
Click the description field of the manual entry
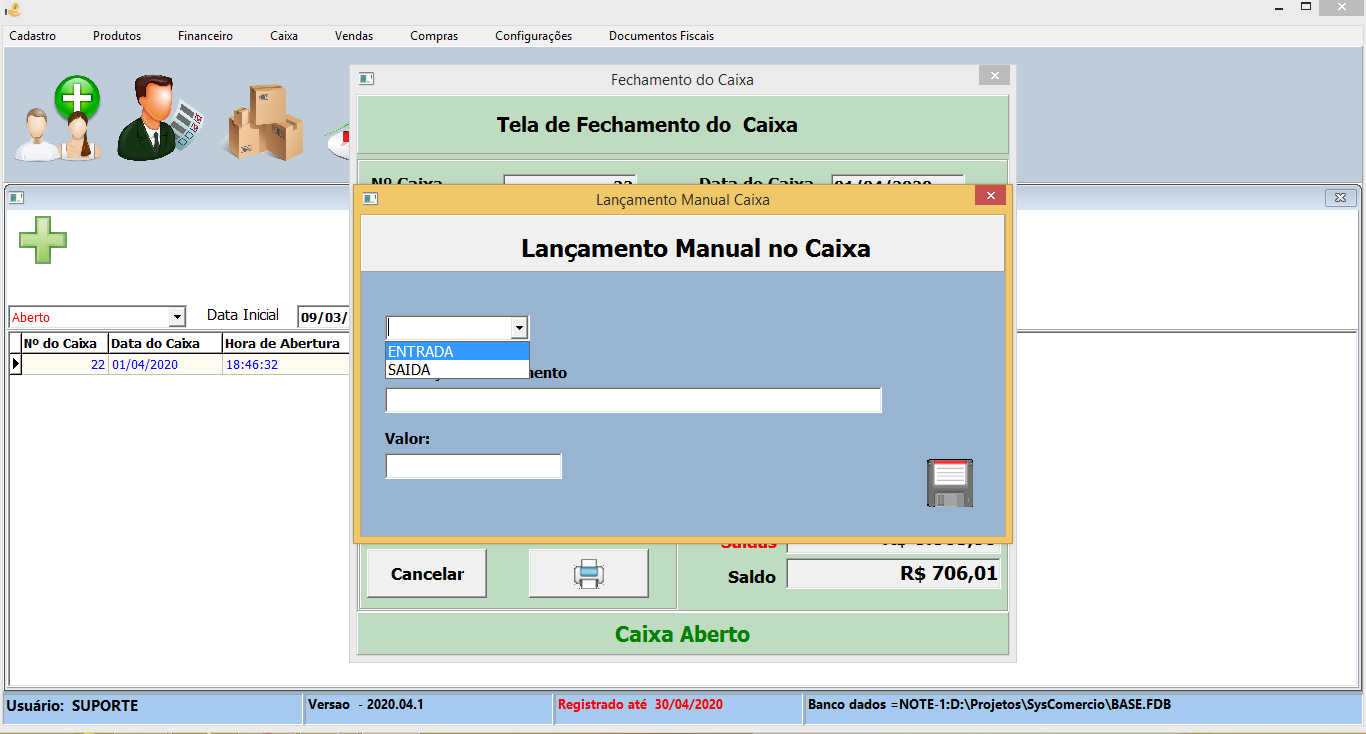[x=633, y=399]
